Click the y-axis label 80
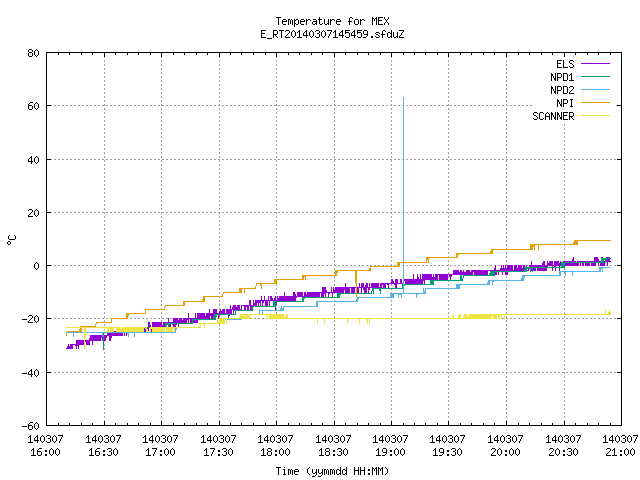 pos(33,53)
